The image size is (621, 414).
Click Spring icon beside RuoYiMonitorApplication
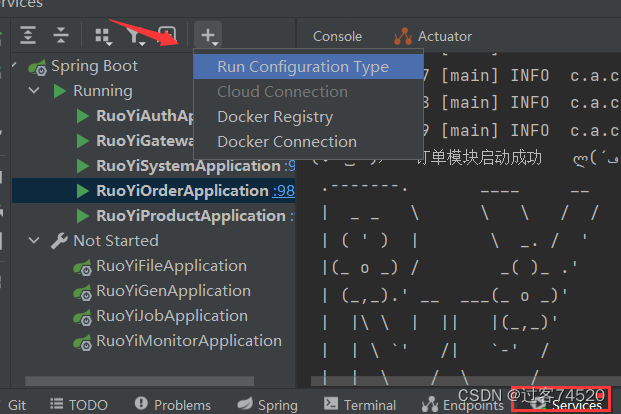pyautogui.click(x=83, y=342)
